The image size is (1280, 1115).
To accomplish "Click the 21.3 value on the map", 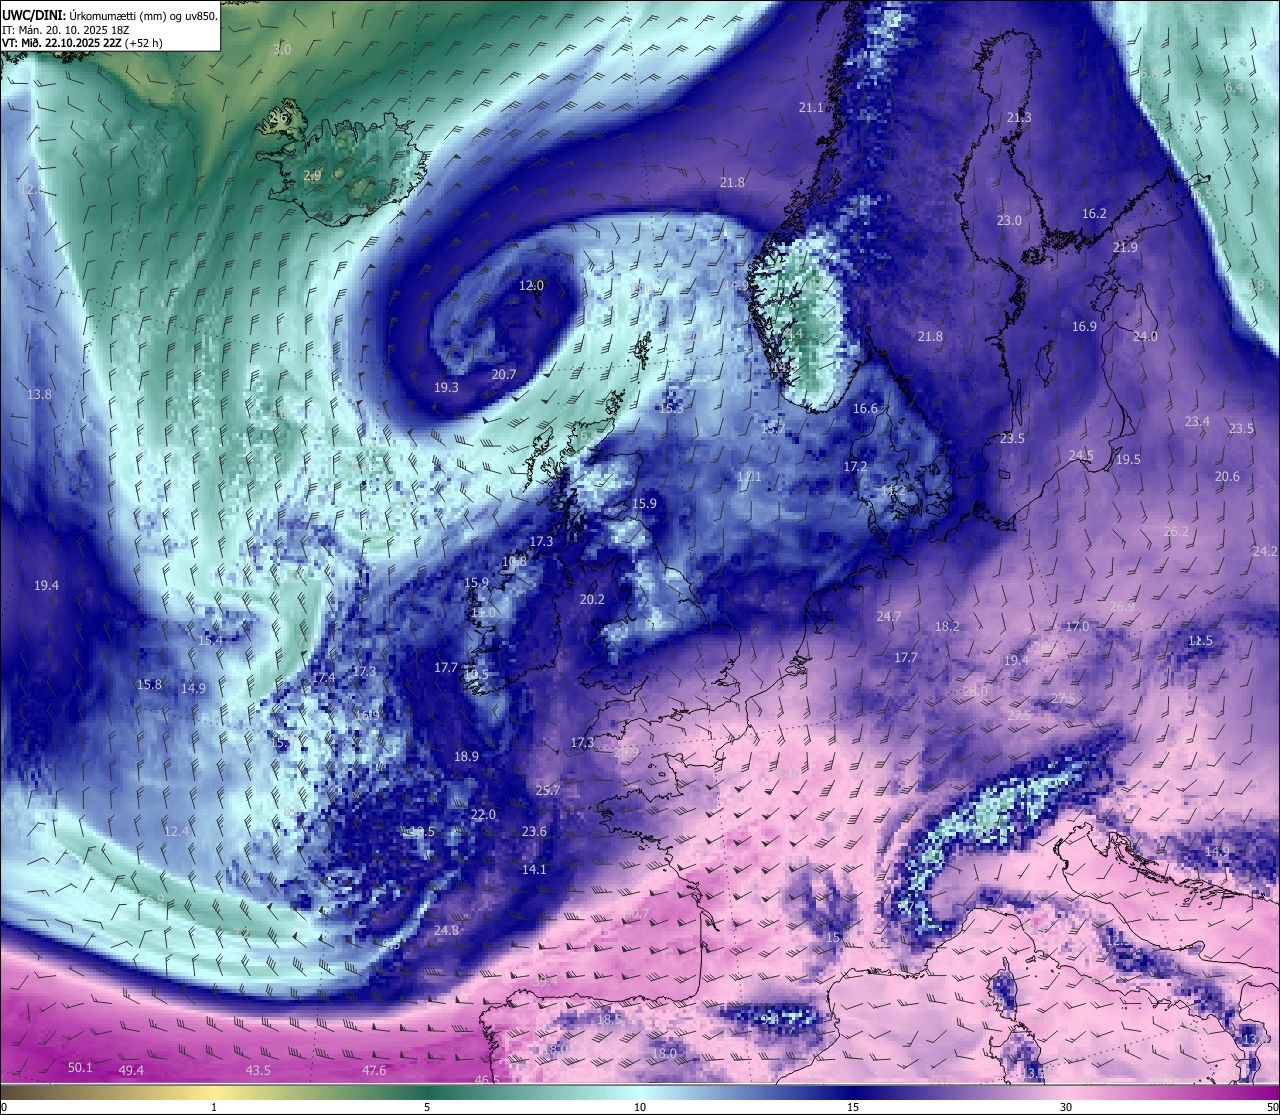I will (x=1019, y=118).
